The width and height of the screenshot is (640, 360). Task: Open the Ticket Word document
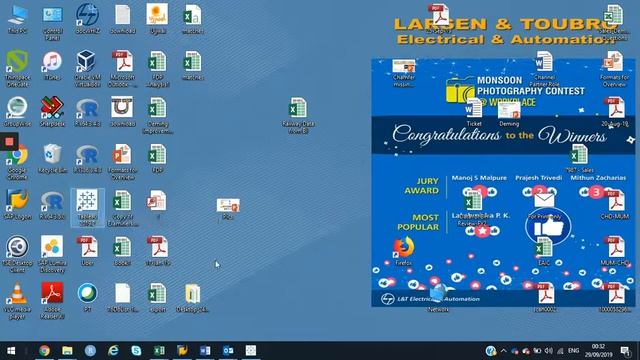point(473,112)
